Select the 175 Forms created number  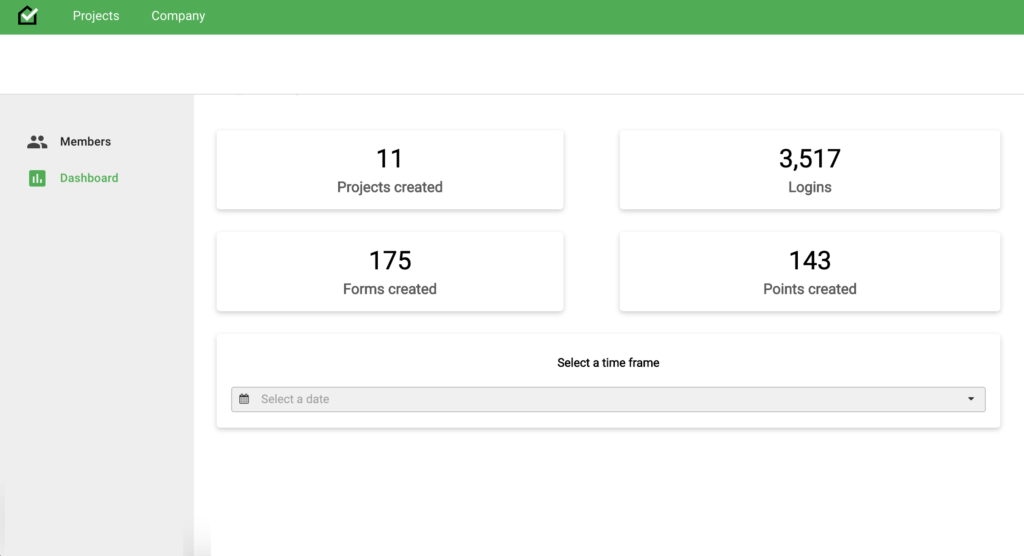click(390, 261)
